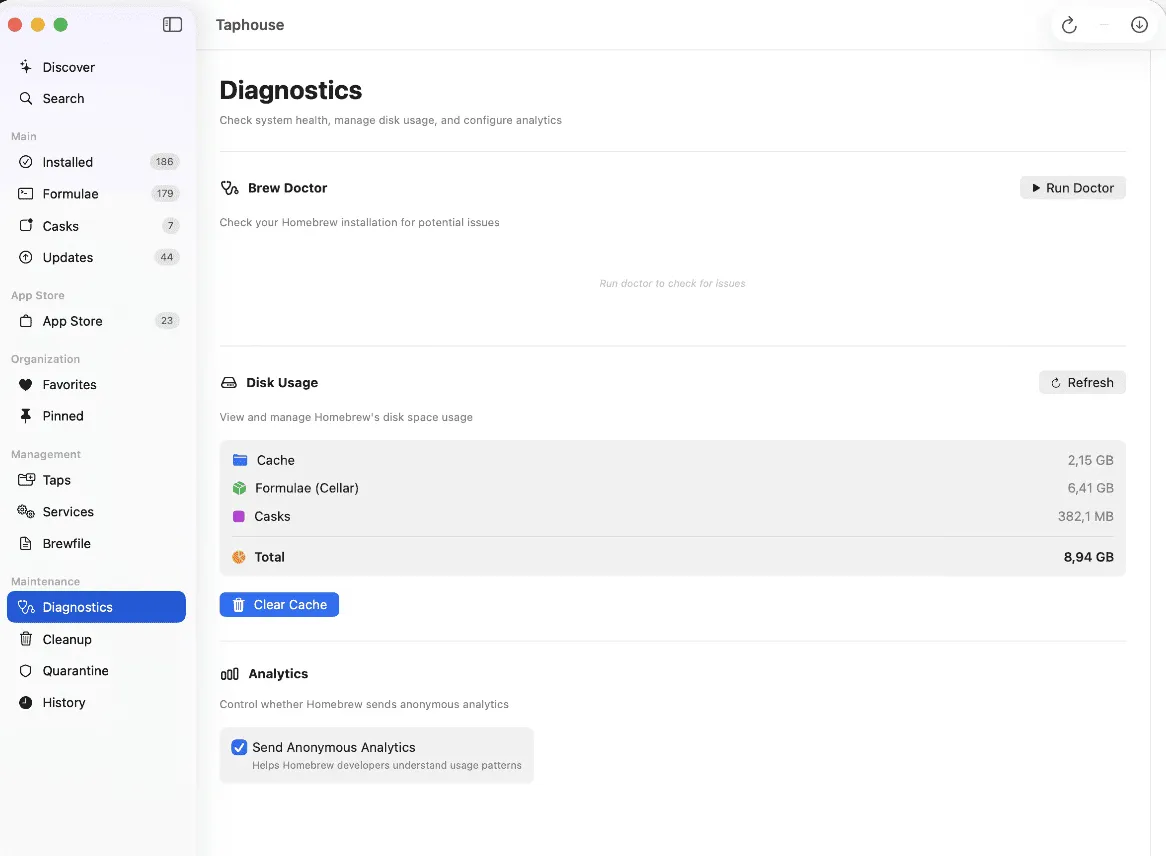Click the Brew Doctor stethoscope heading icon
Screen dimensions: 1166x856
click(x=230, y=188)
